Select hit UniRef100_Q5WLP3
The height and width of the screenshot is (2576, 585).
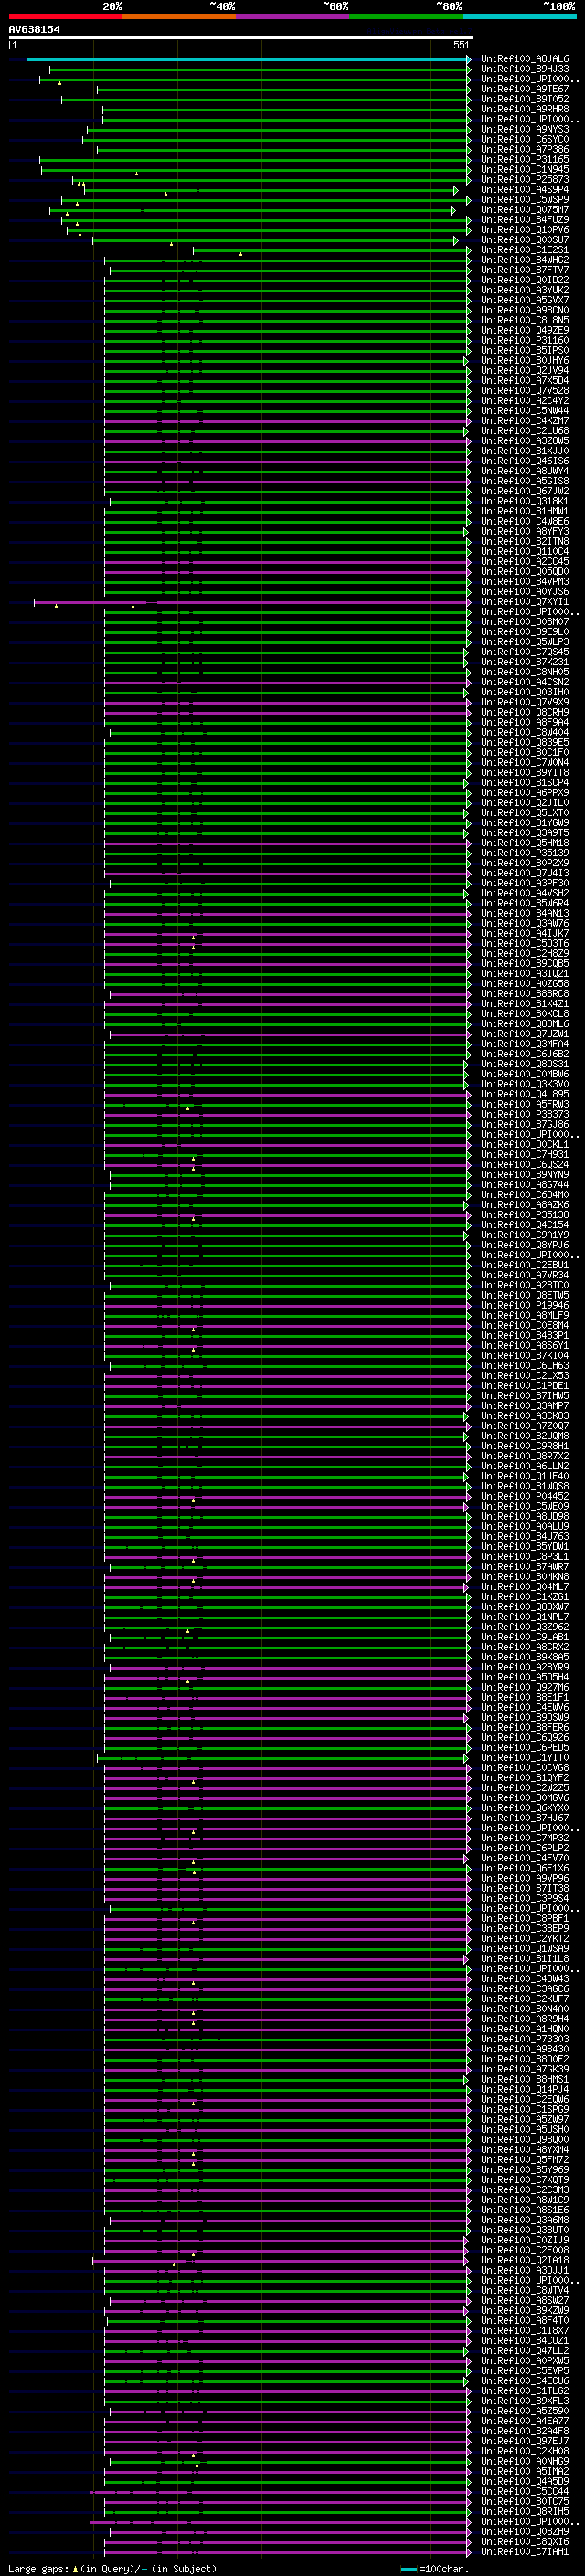524,642
